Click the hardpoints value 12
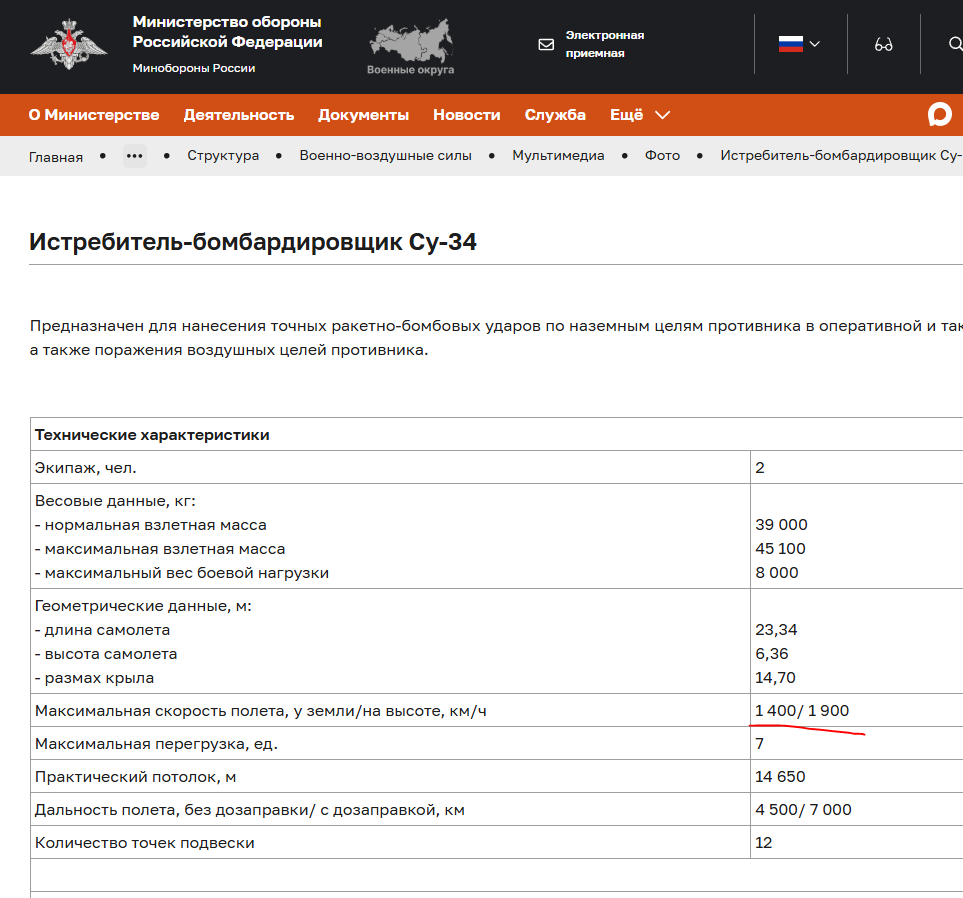Screen dimensions: 963x898 pos(763,843)
